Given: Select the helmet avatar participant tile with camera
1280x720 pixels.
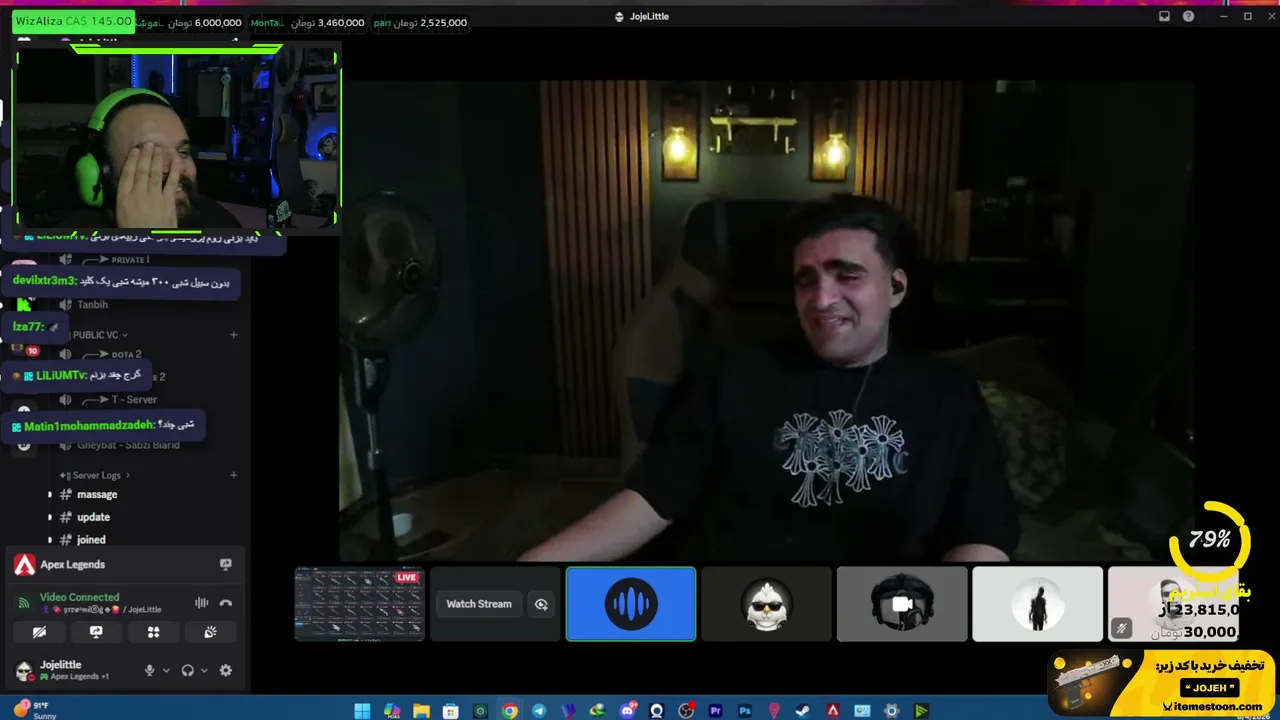Looking at the screenshot, I should [902, 604].
